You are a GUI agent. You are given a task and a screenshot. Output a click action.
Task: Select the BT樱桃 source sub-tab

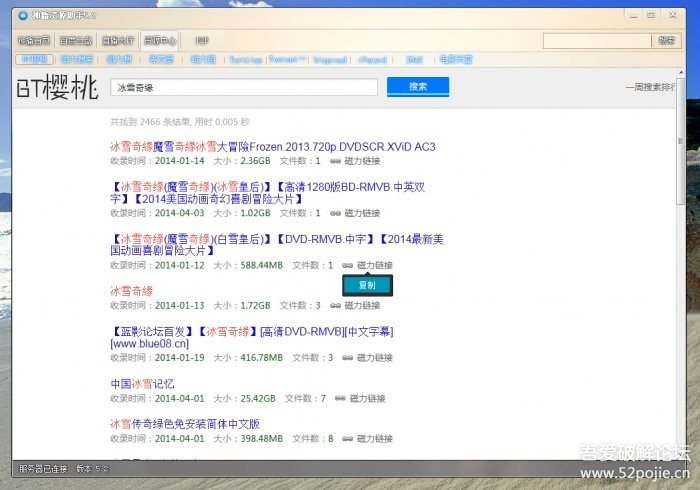[34, 59]
